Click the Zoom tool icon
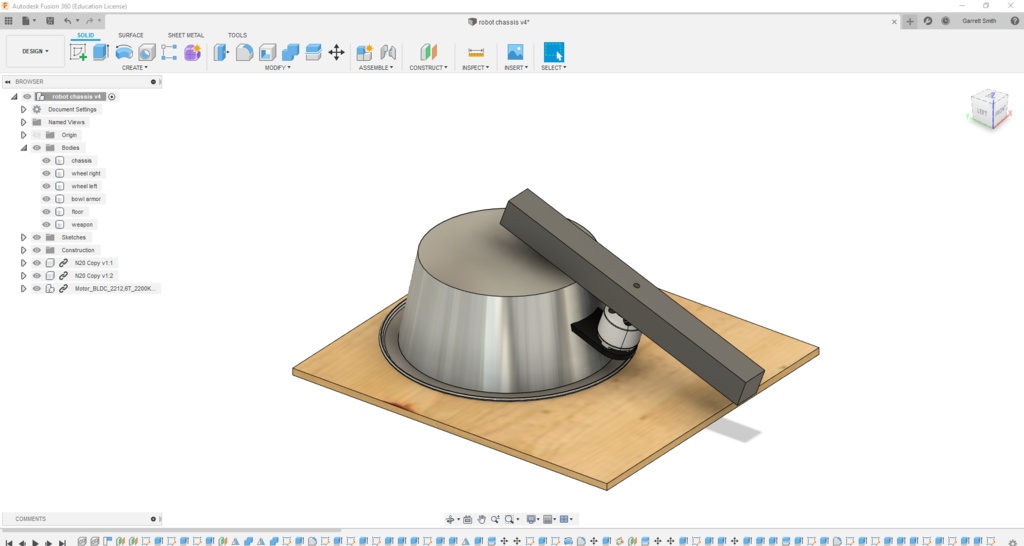The width and height of the screenshot is (1024, 546). (x=495, y=519)
